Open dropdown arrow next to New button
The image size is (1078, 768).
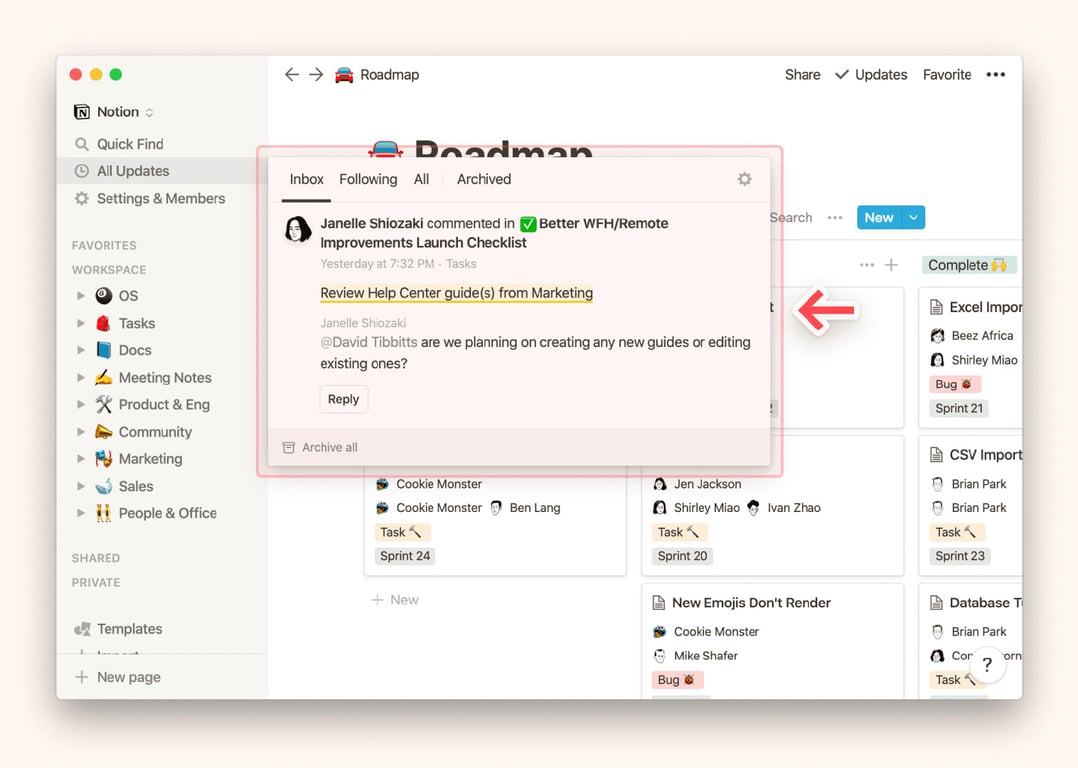913,217
